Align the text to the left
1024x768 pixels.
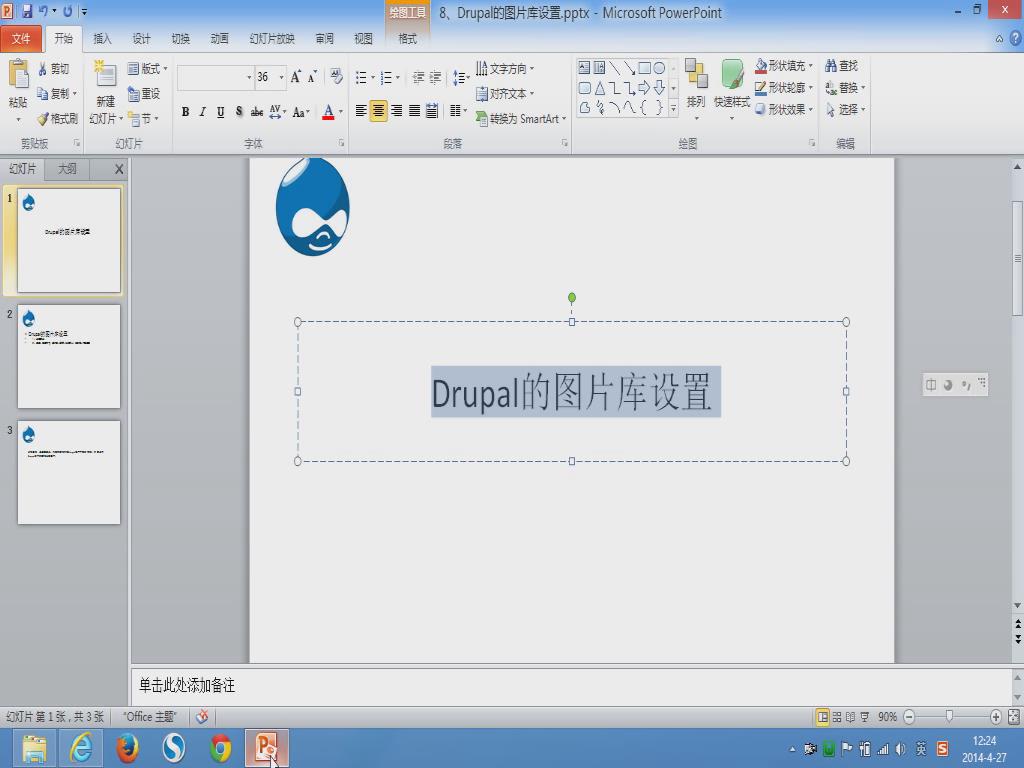point(360,111)
